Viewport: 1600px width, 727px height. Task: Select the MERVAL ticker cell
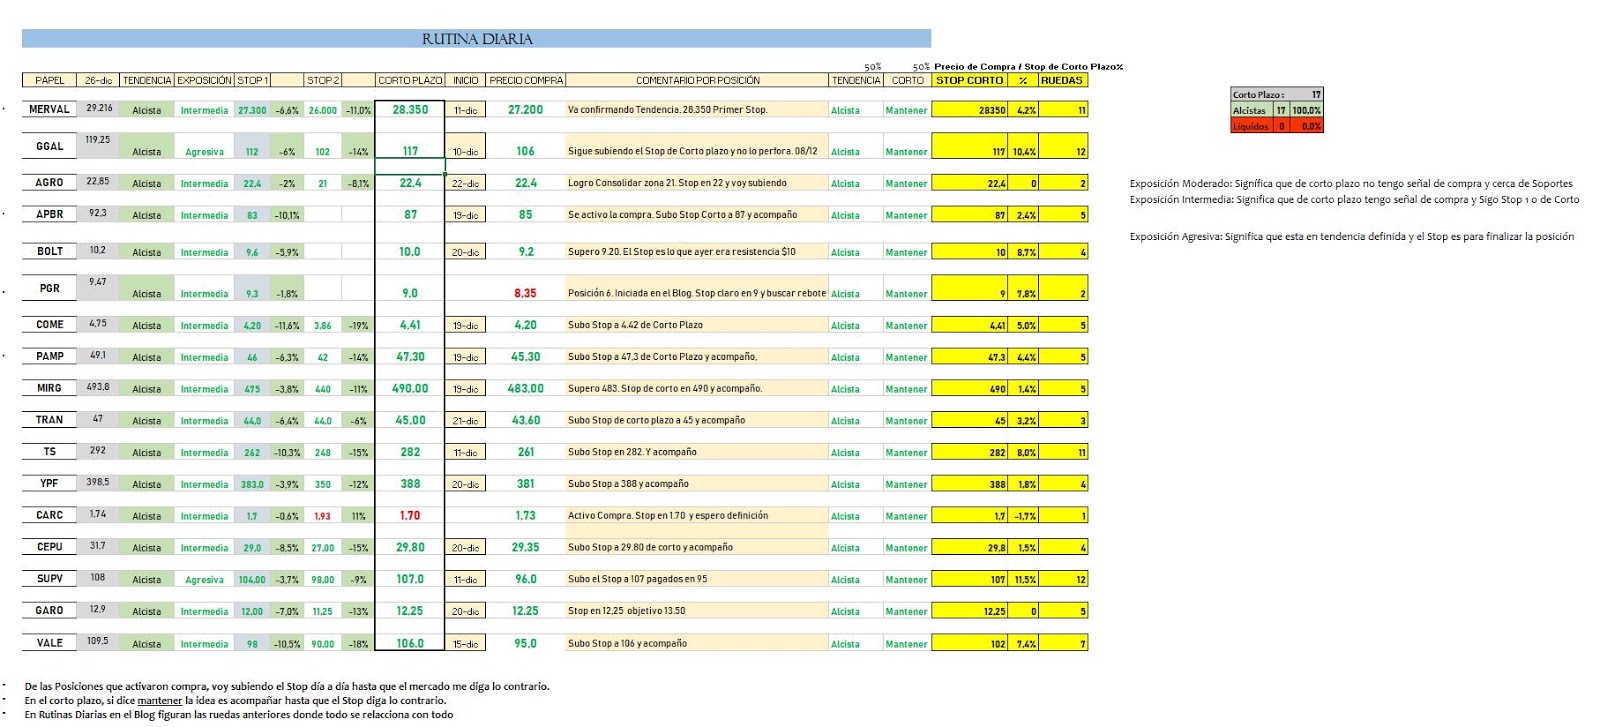[x=49, y=109]
